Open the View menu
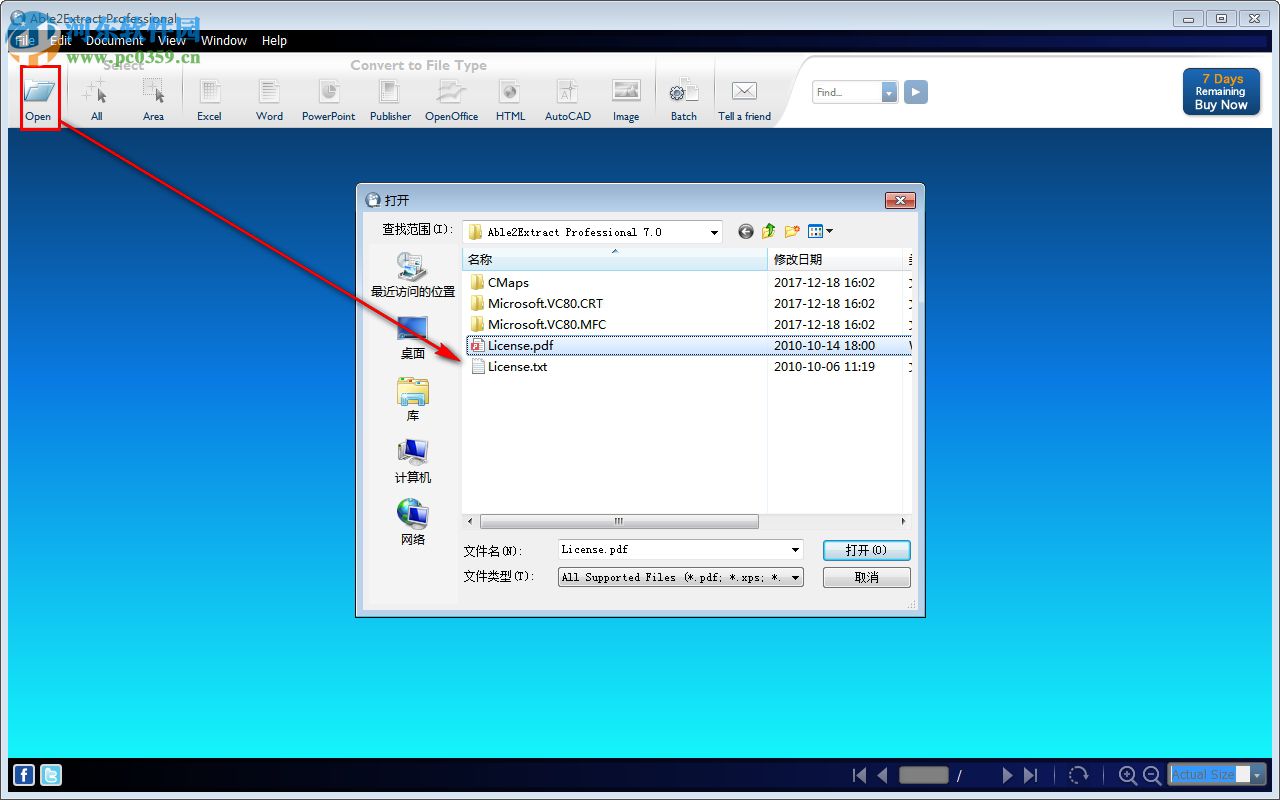 pyautogui.click(x=172, y=41)
